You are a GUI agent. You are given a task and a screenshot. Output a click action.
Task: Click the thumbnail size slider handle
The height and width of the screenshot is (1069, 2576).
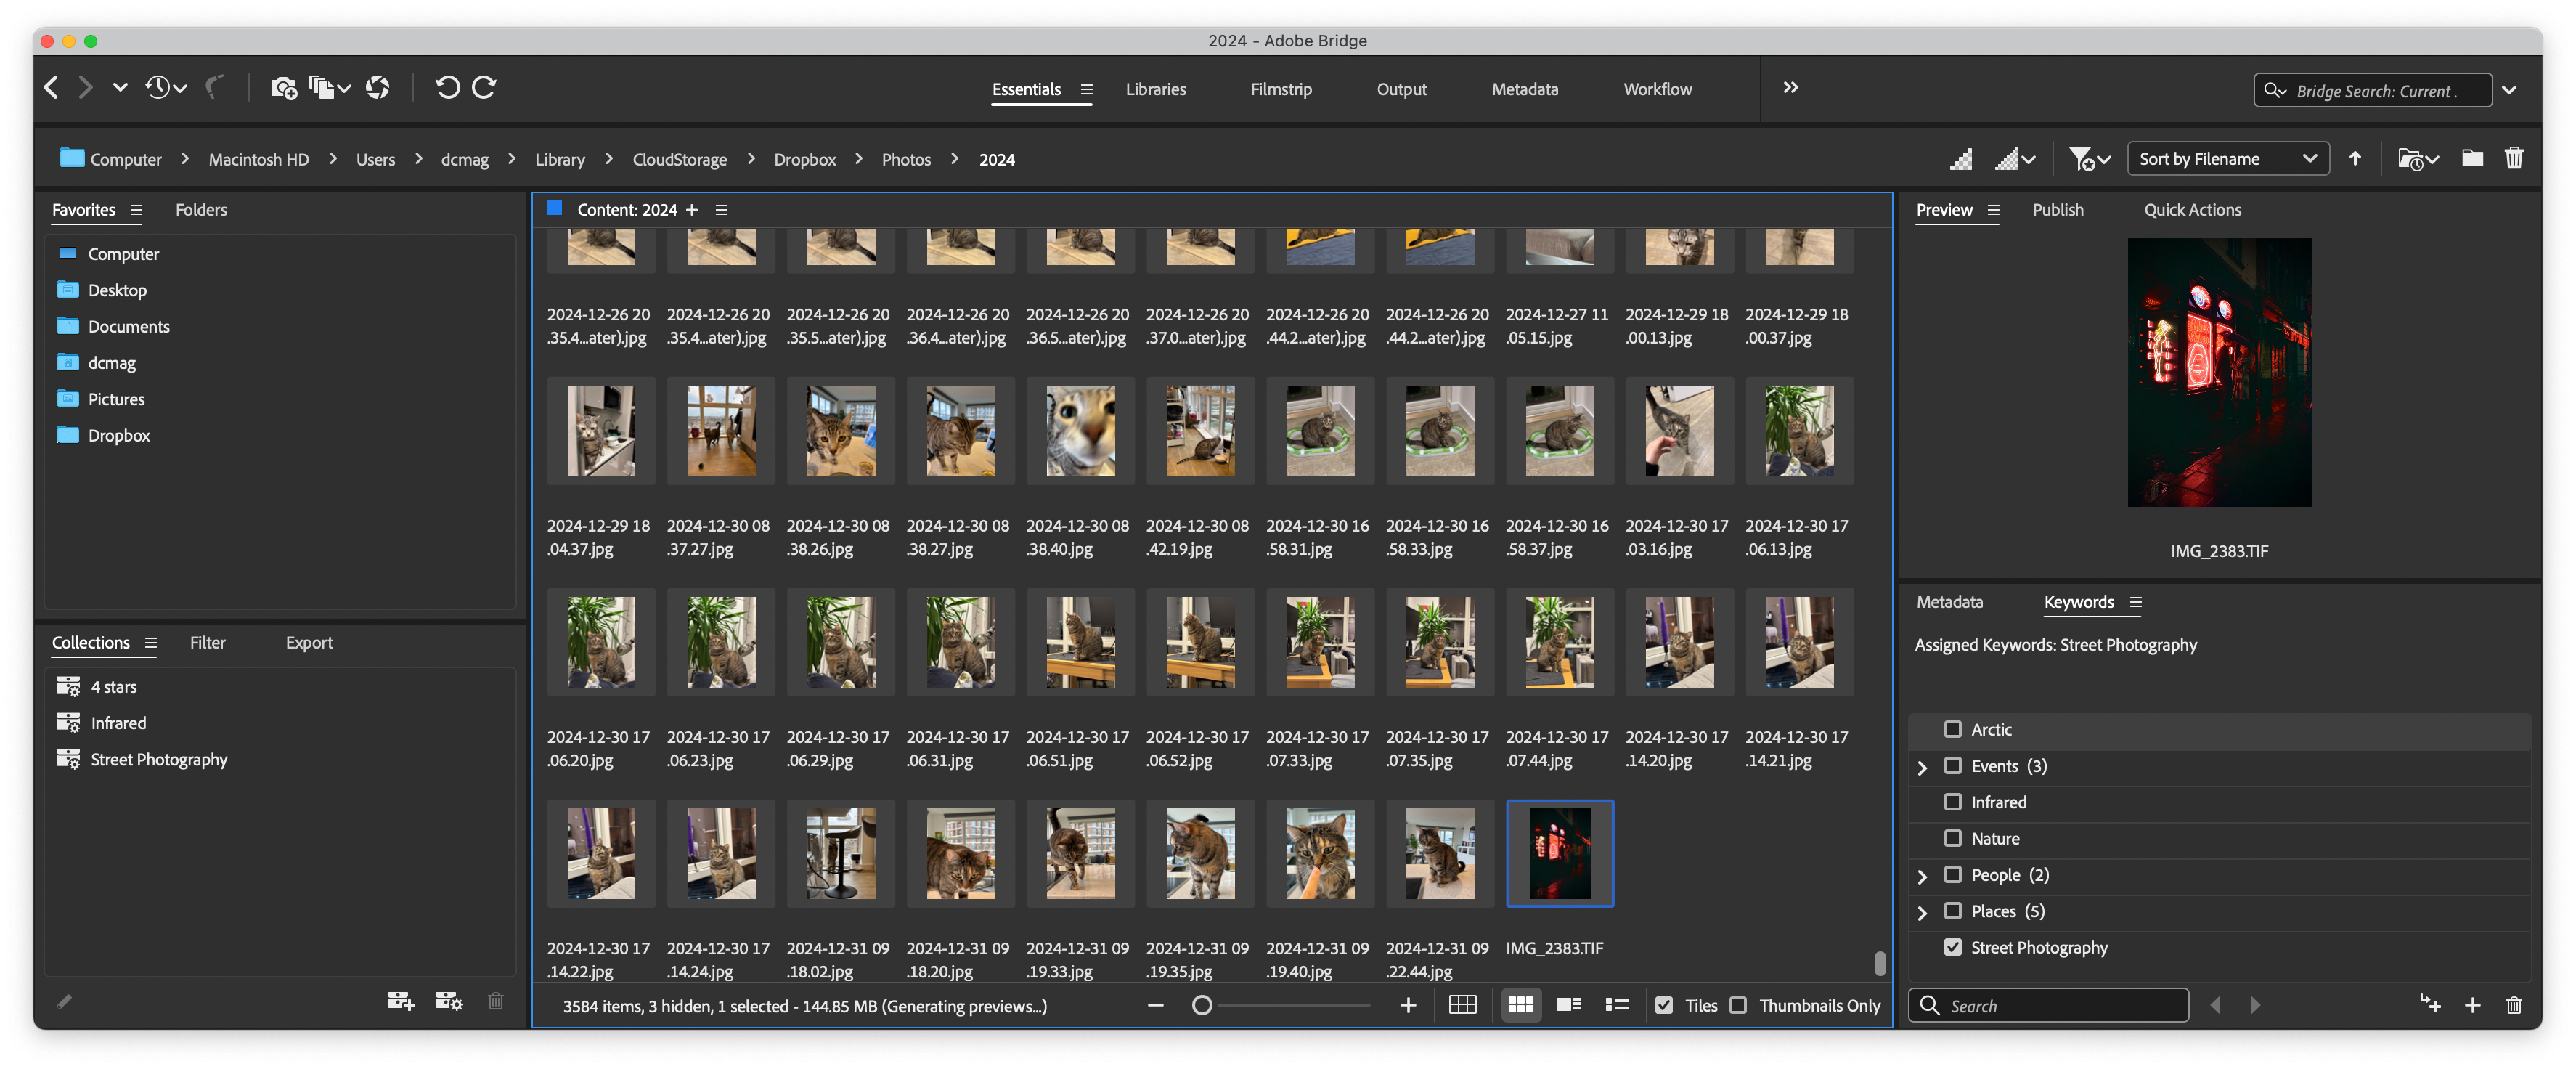pos(1202,1005)
